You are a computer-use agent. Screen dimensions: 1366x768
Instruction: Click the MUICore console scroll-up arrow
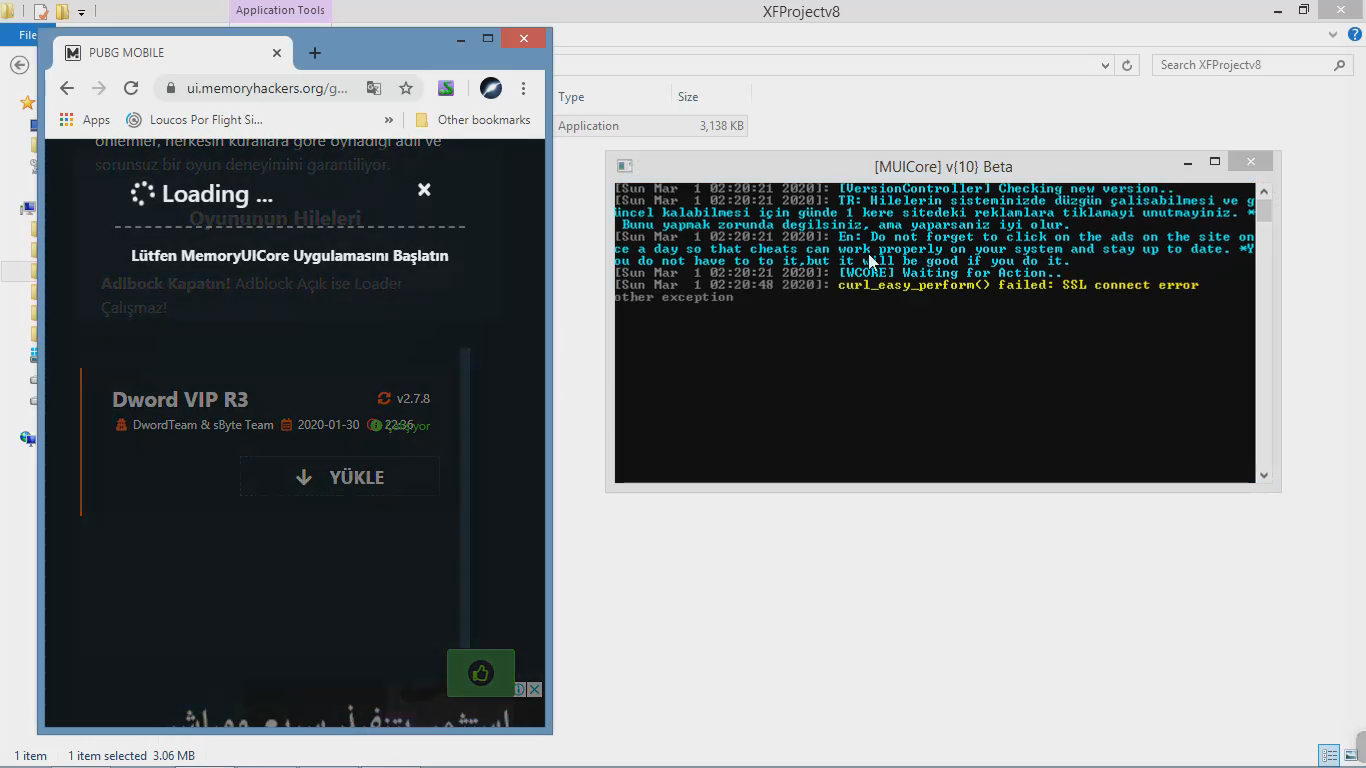[x=1264, y=191]
